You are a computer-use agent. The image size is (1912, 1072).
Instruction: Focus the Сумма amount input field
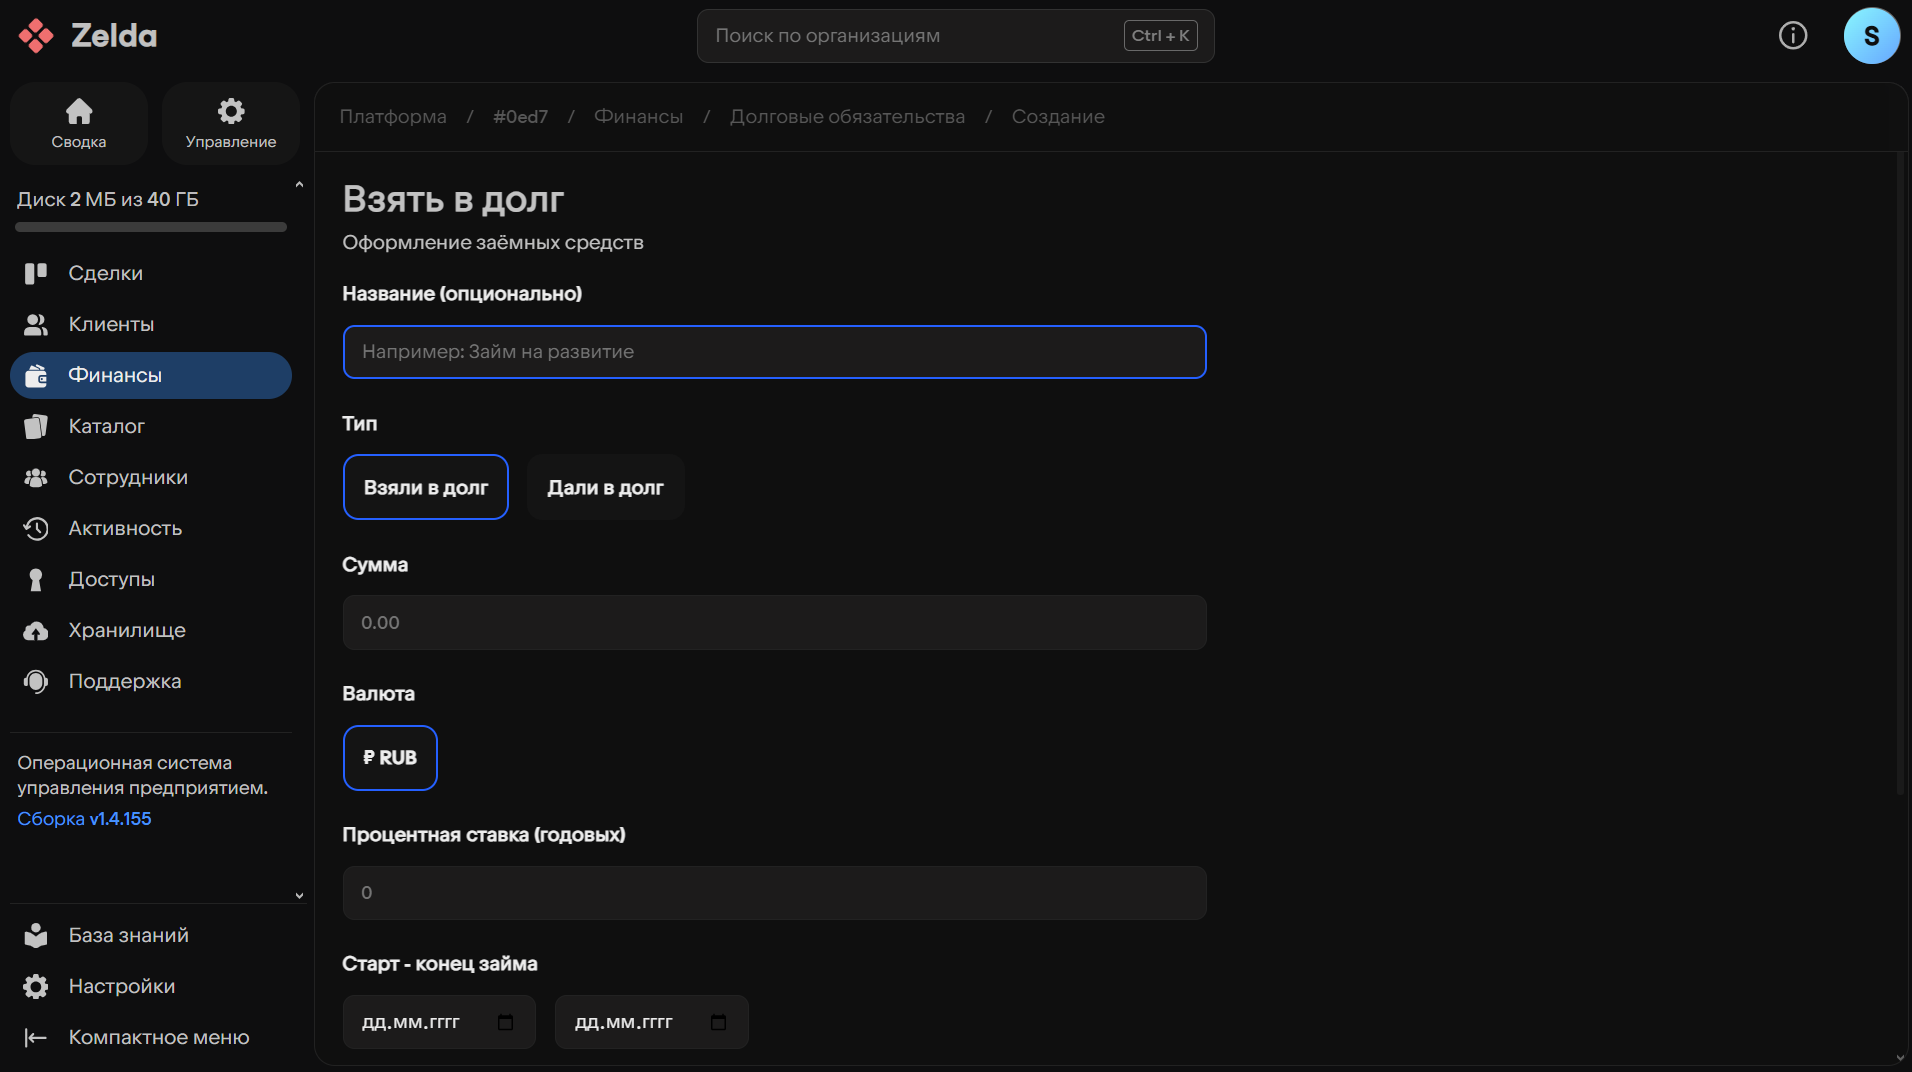774,623
